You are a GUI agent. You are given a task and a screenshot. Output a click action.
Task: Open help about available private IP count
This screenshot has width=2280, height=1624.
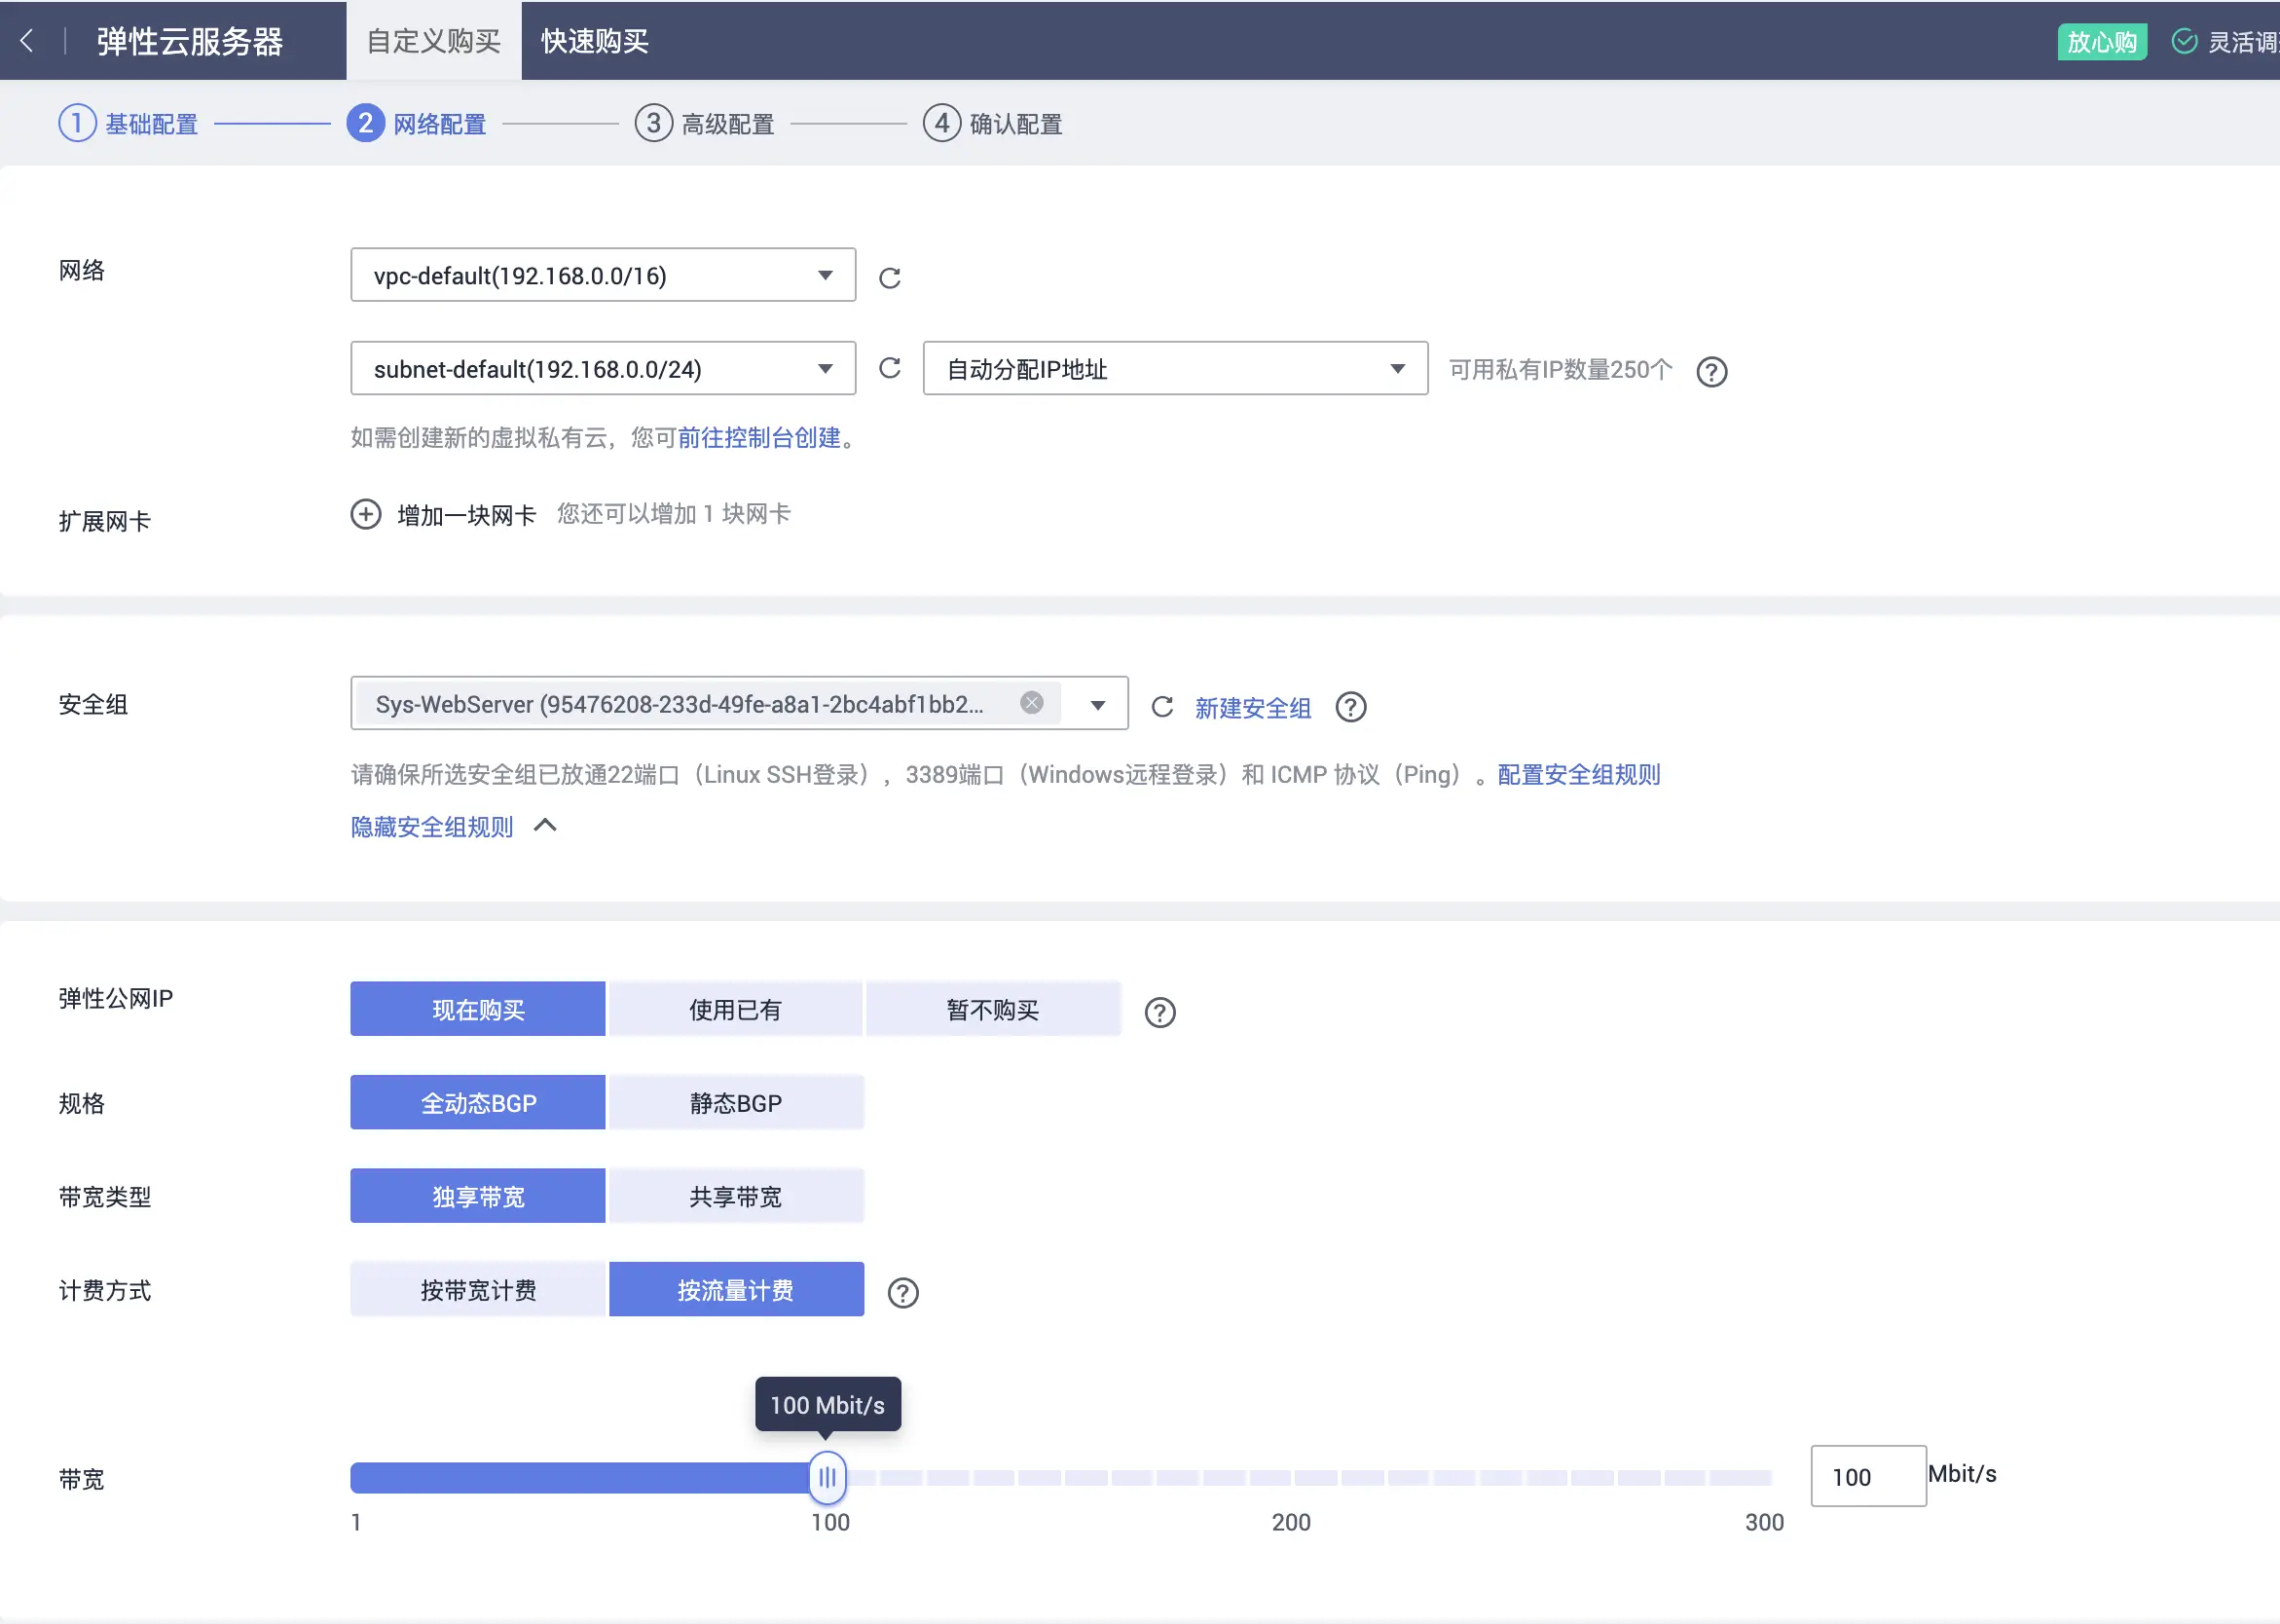pyautogui.click(x=1710, y=371)
